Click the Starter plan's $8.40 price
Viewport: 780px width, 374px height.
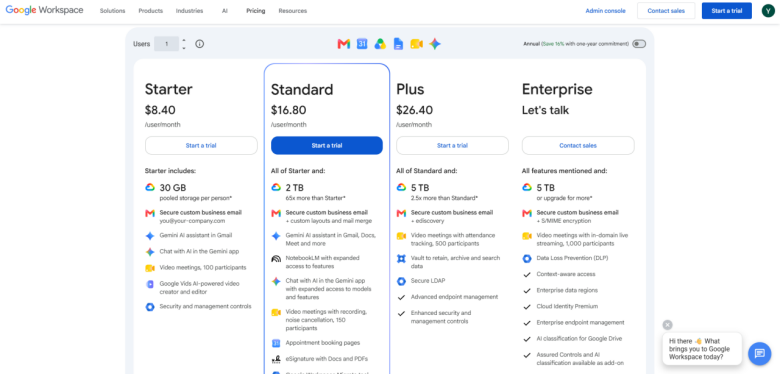click(160, 110)
